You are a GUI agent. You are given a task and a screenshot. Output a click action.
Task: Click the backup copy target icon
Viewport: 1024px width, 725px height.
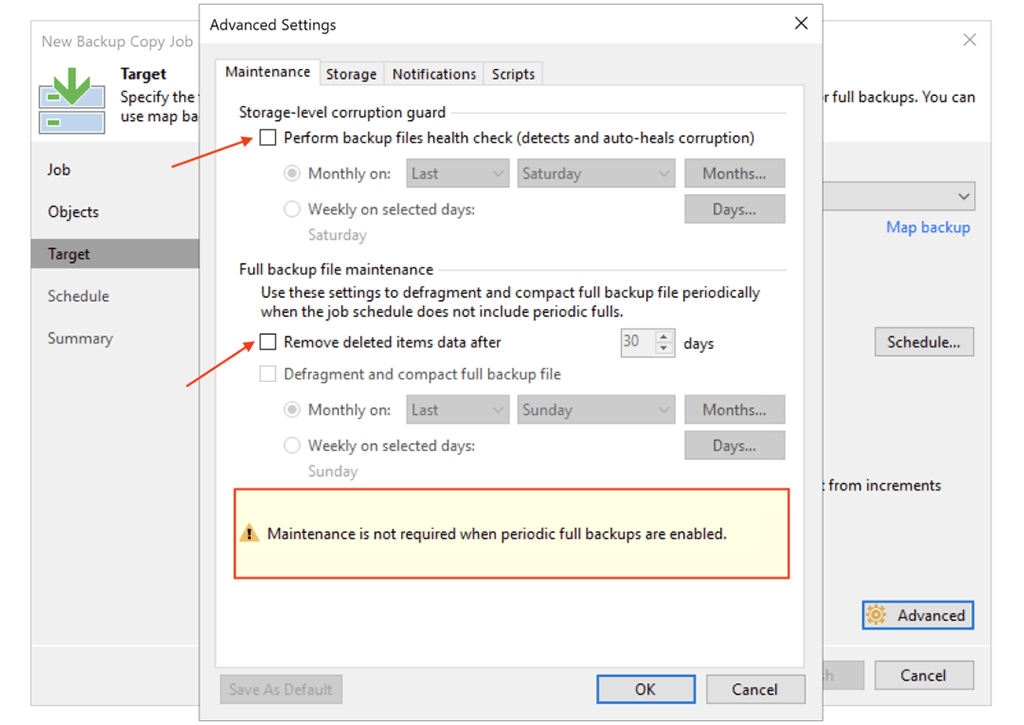click(72, 101)
